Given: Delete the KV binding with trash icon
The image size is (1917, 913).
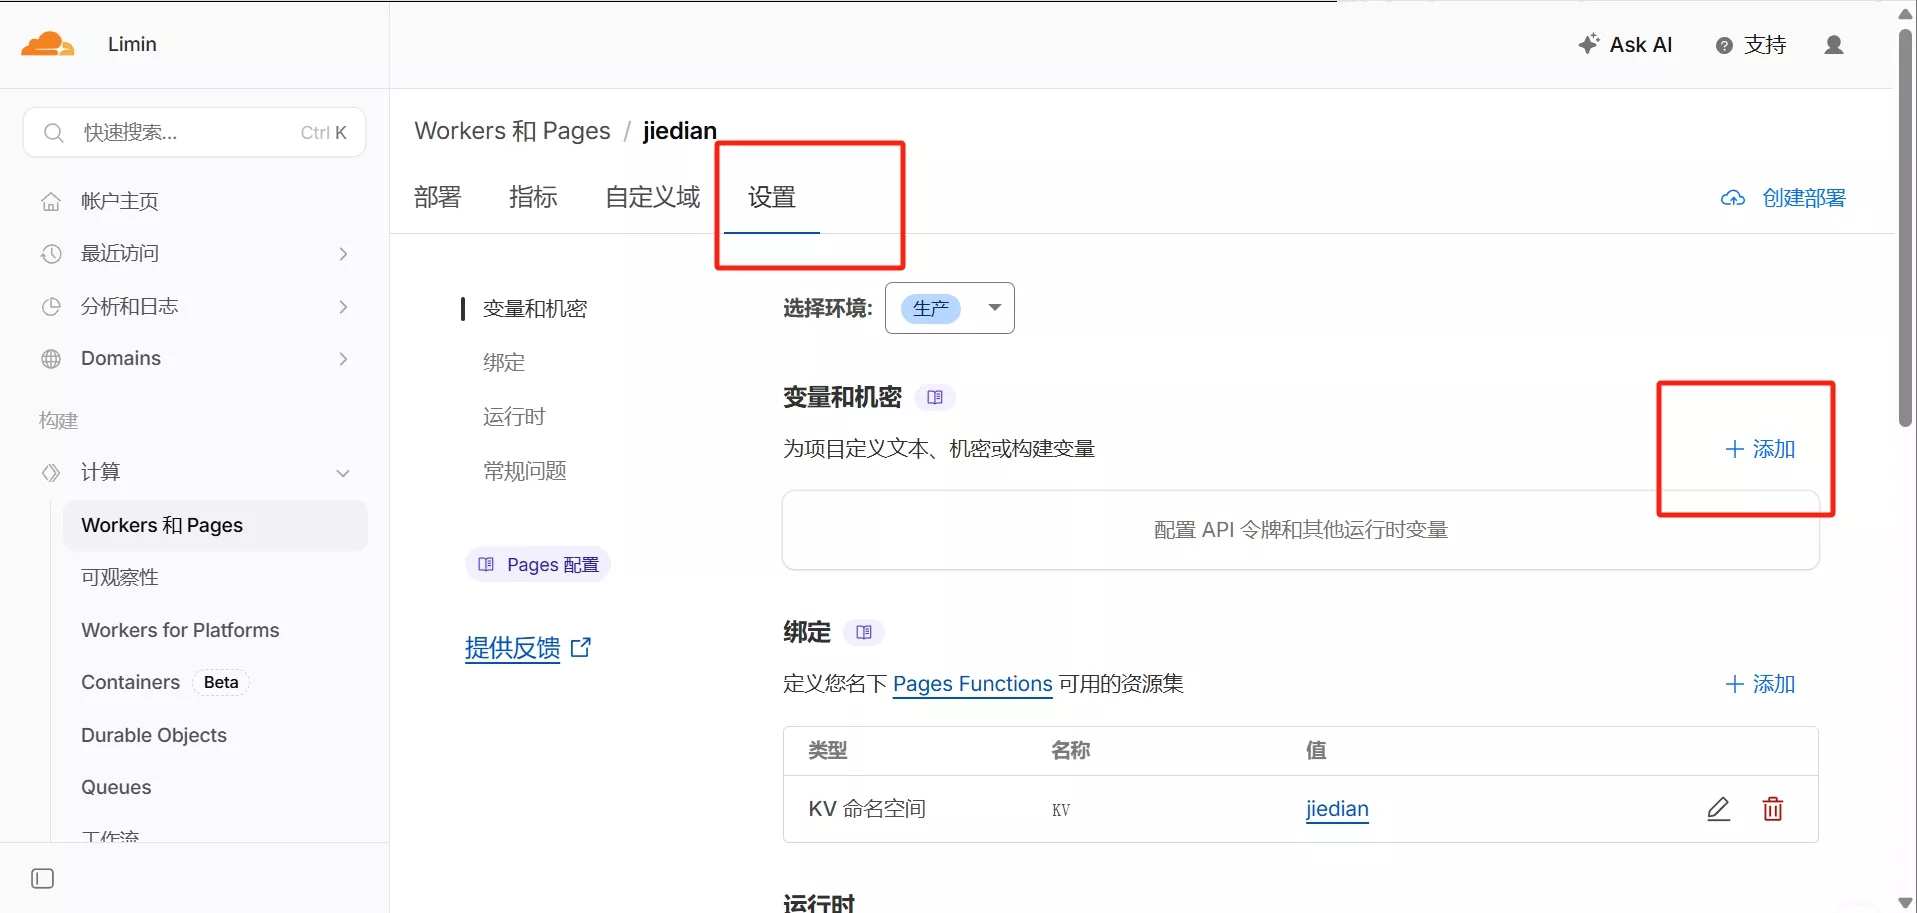Looking at the screenshot, I should coord(1773,809).
